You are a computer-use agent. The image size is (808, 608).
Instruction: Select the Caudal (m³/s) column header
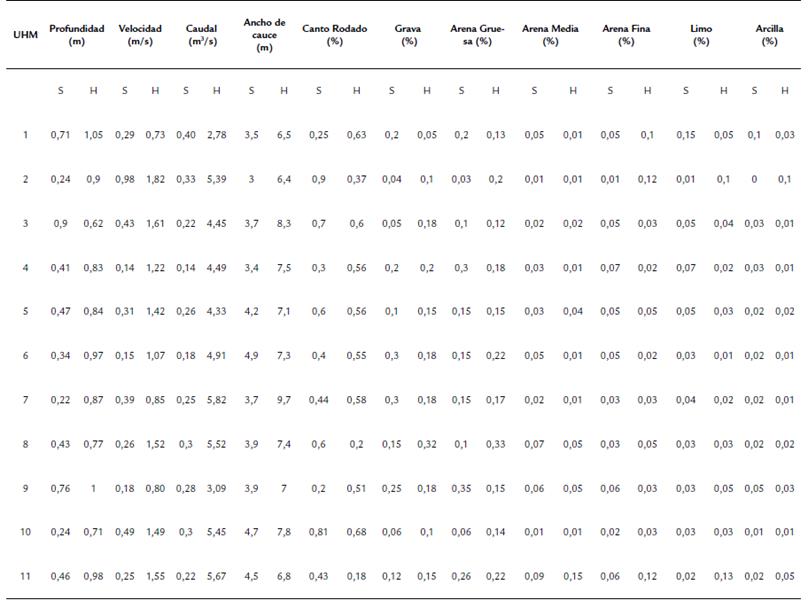tap(201, 35)
